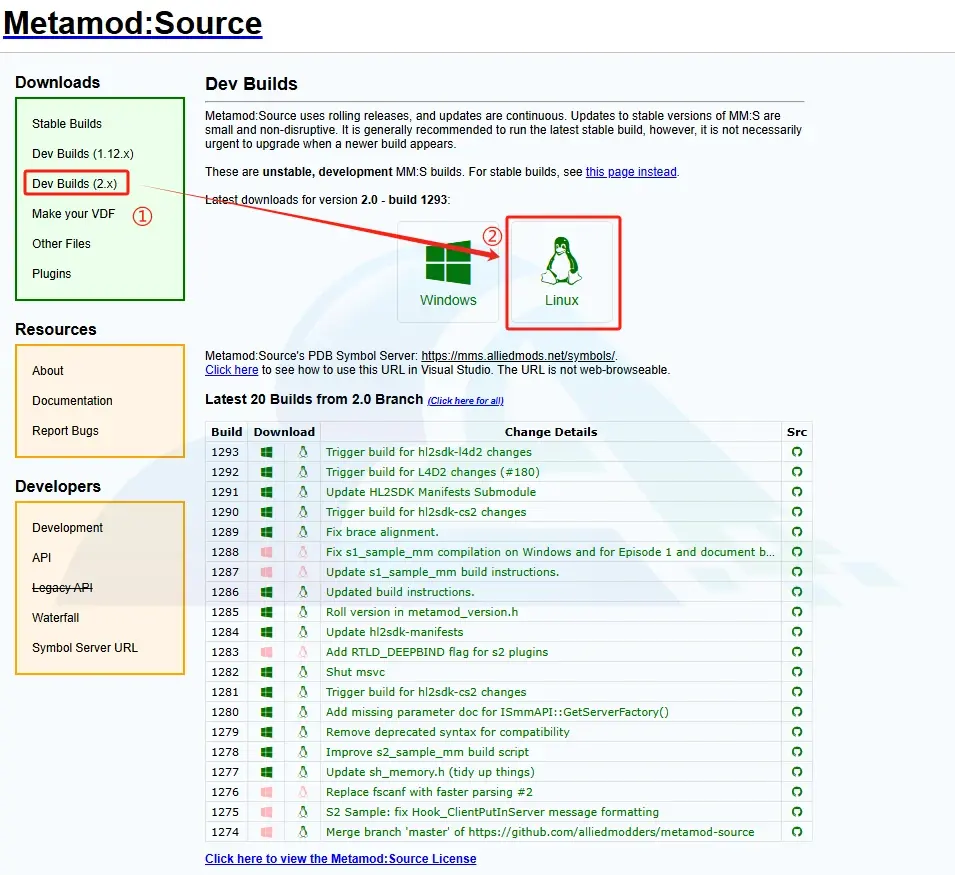Viewport: 955px width, 875px height.
Task: Download Linux package for build 1278
Action: coord(303,752)
